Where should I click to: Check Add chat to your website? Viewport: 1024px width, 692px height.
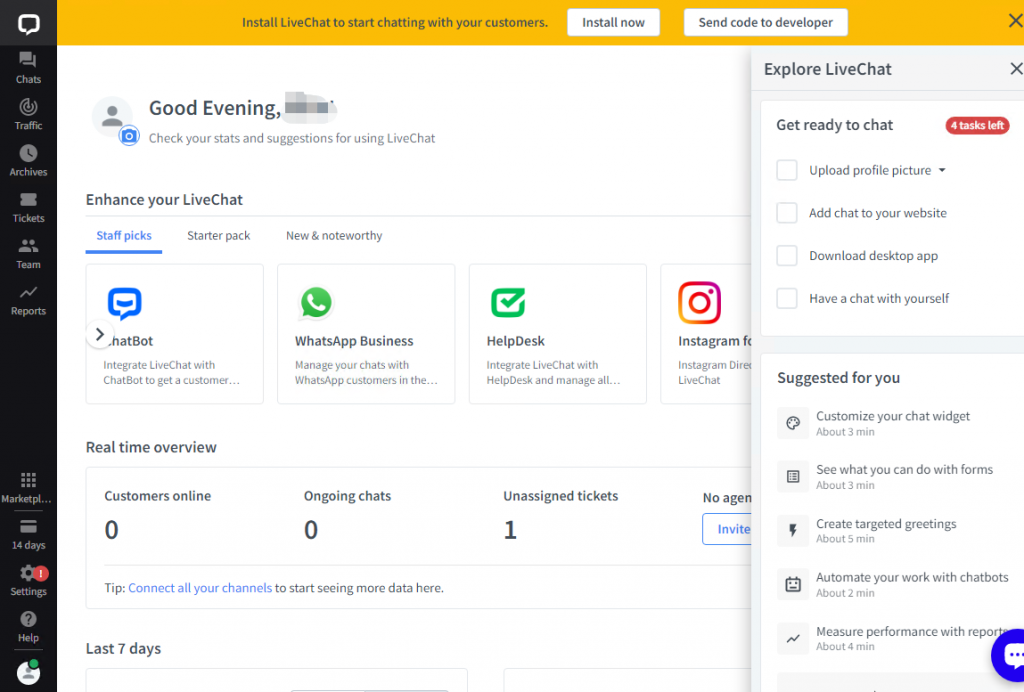point(787,213)
